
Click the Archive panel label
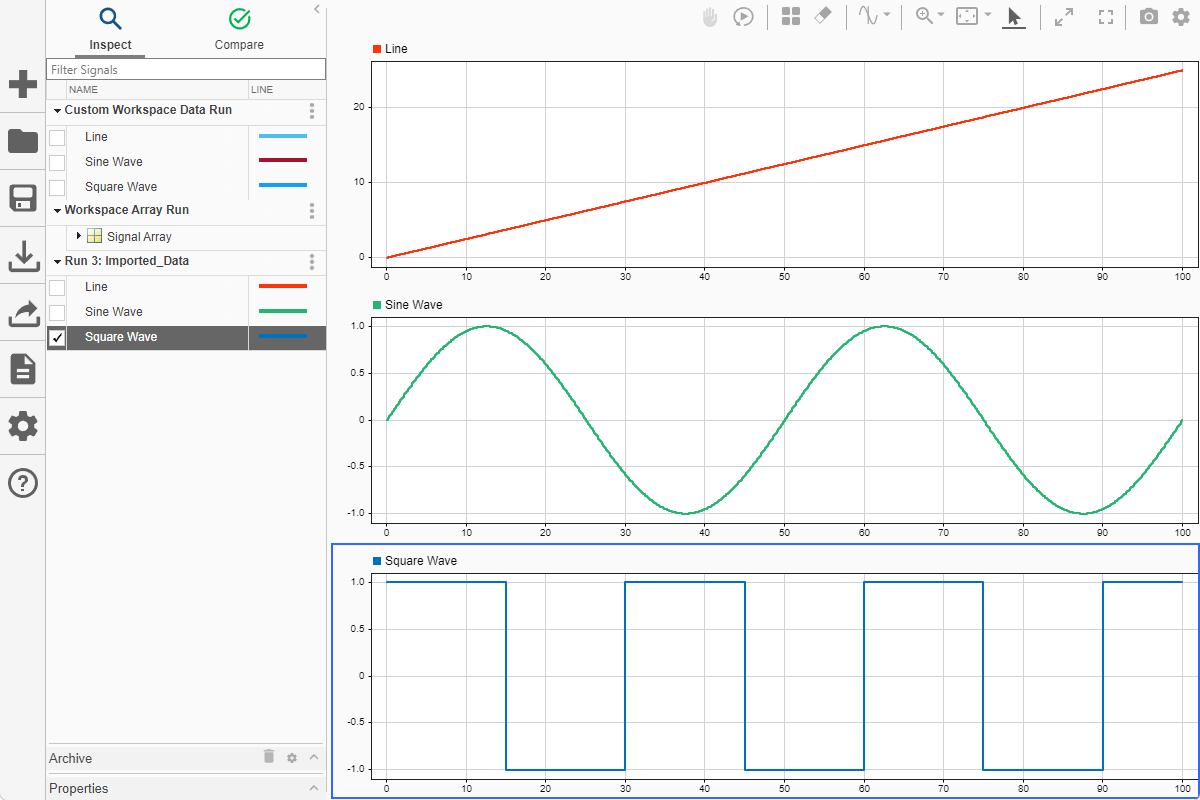(71, 758)
